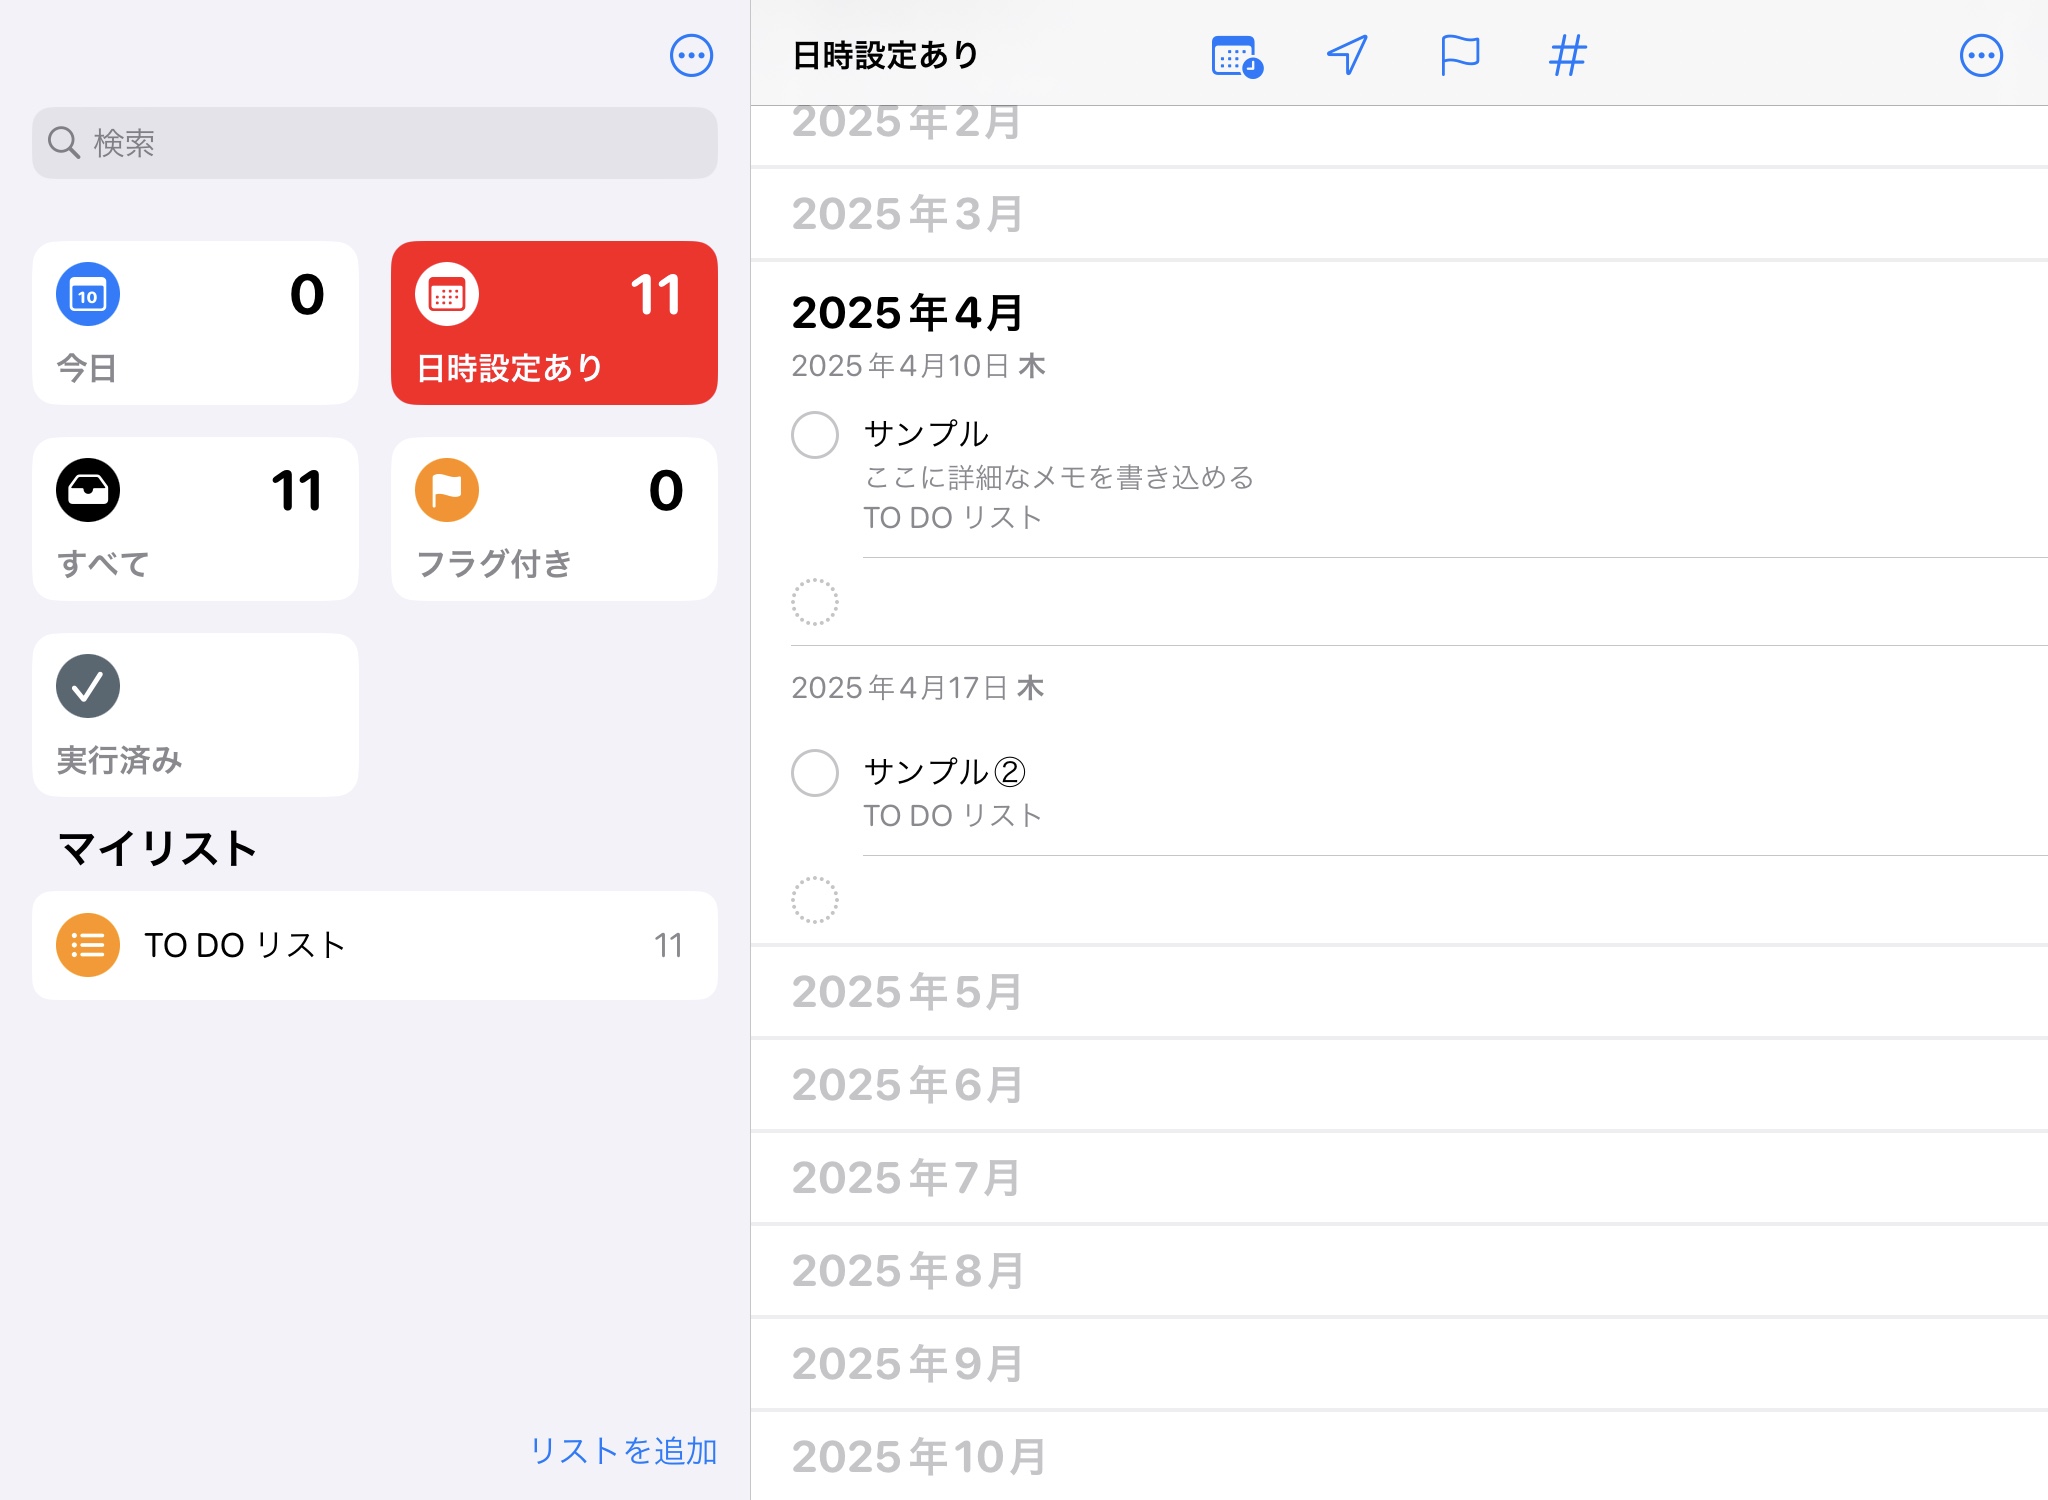Expand the 2025年3月 section

(907, 214)
